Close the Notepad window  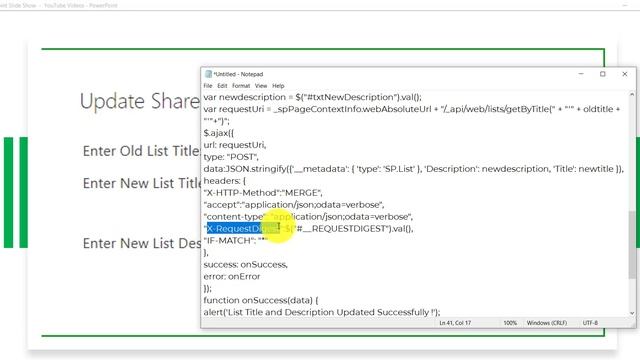[624, 74]
